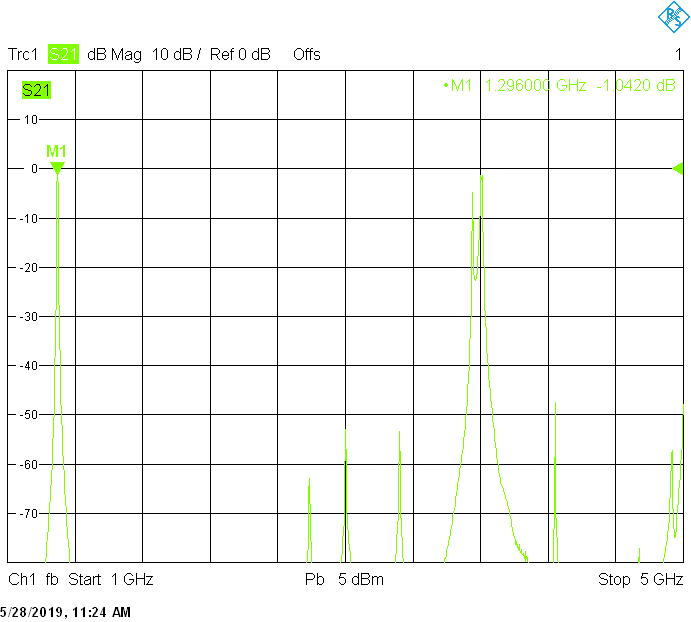Select the M1 marker triangle on the trace

tap(57, 168)
